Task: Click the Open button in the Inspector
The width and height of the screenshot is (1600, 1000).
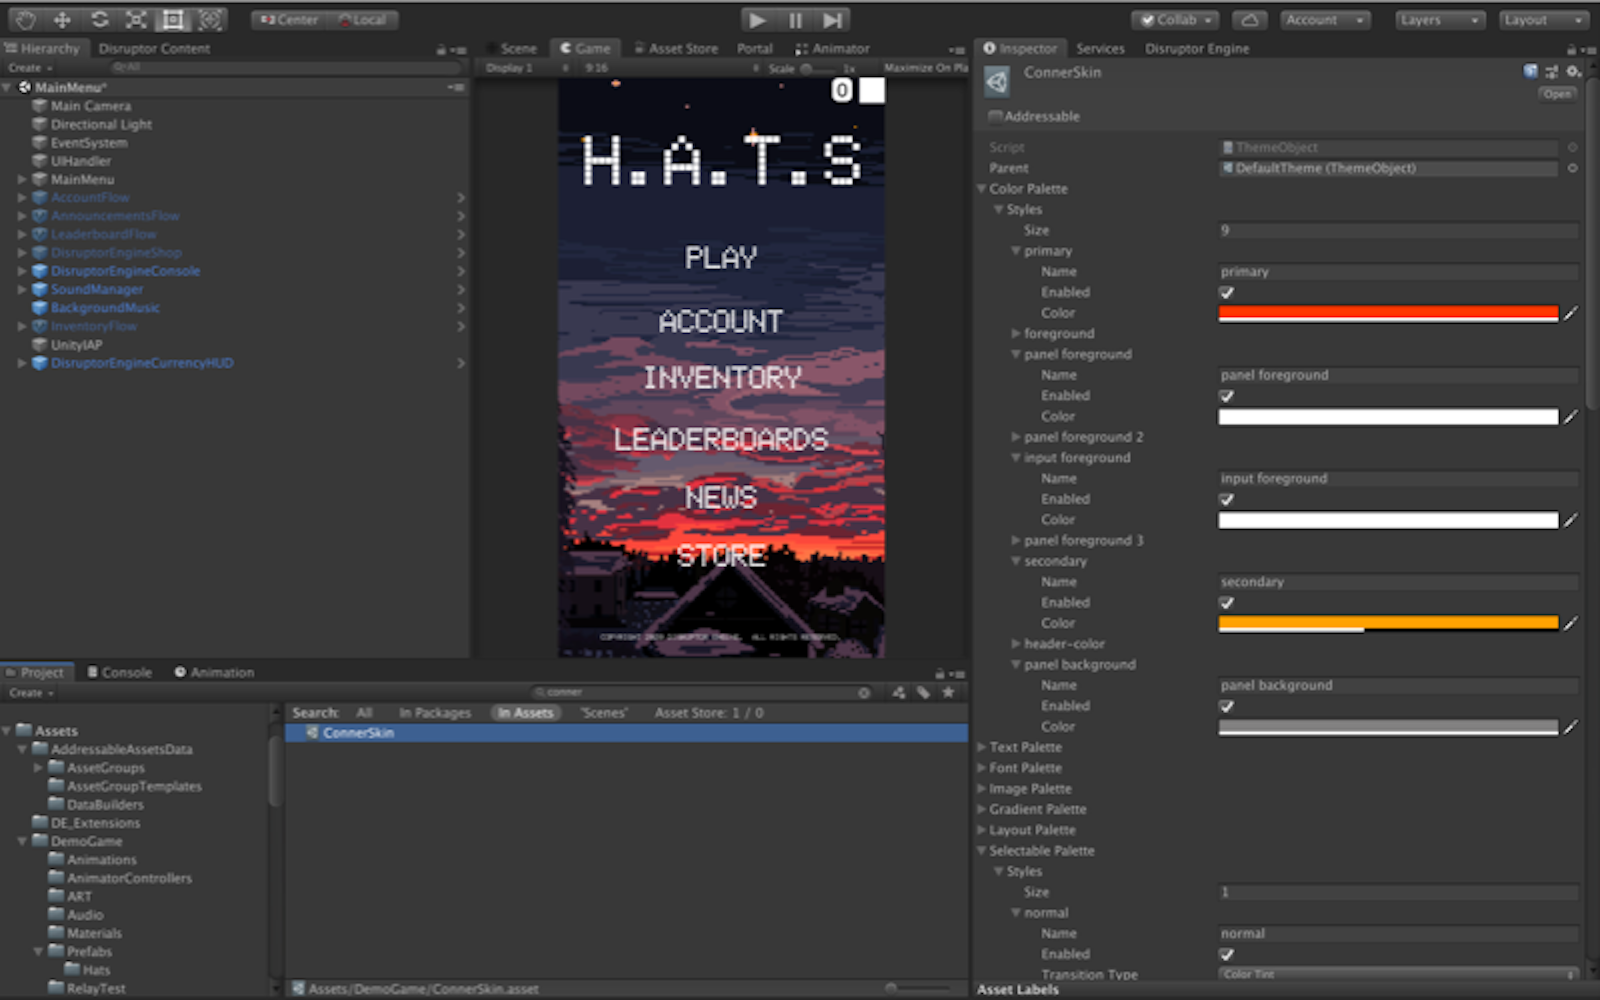Action: (1556, 93)
